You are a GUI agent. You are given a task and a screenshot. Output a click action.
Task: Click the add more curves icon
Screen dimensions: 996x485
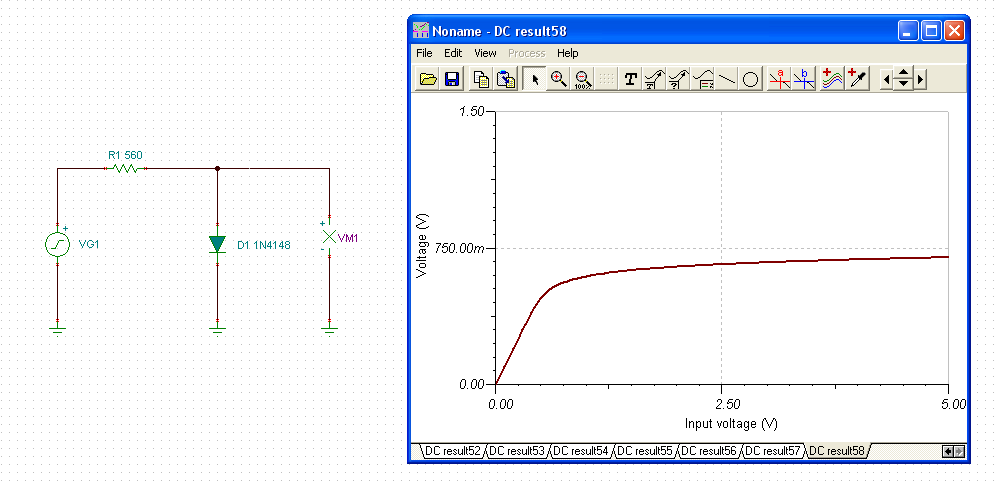[x=831, y=79]
